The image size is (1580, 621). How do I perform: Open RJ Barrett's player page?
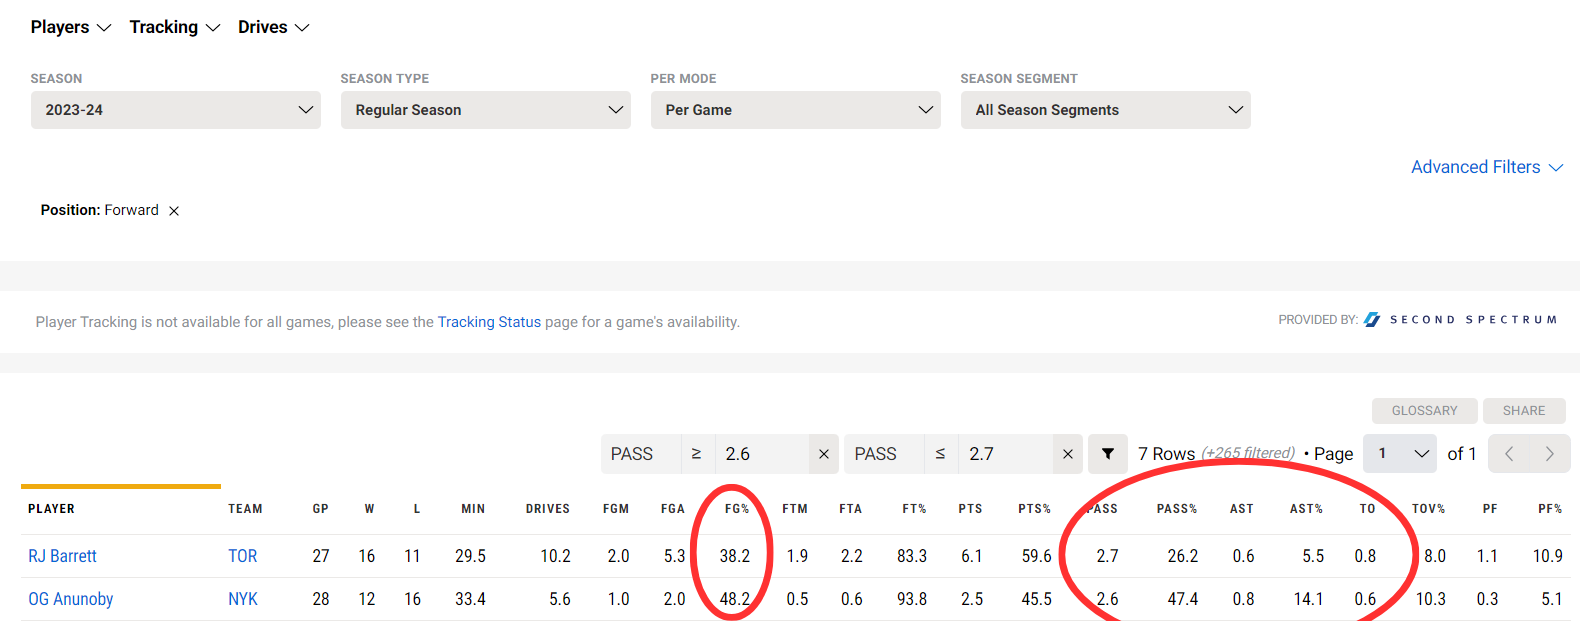tap(62, 556)
